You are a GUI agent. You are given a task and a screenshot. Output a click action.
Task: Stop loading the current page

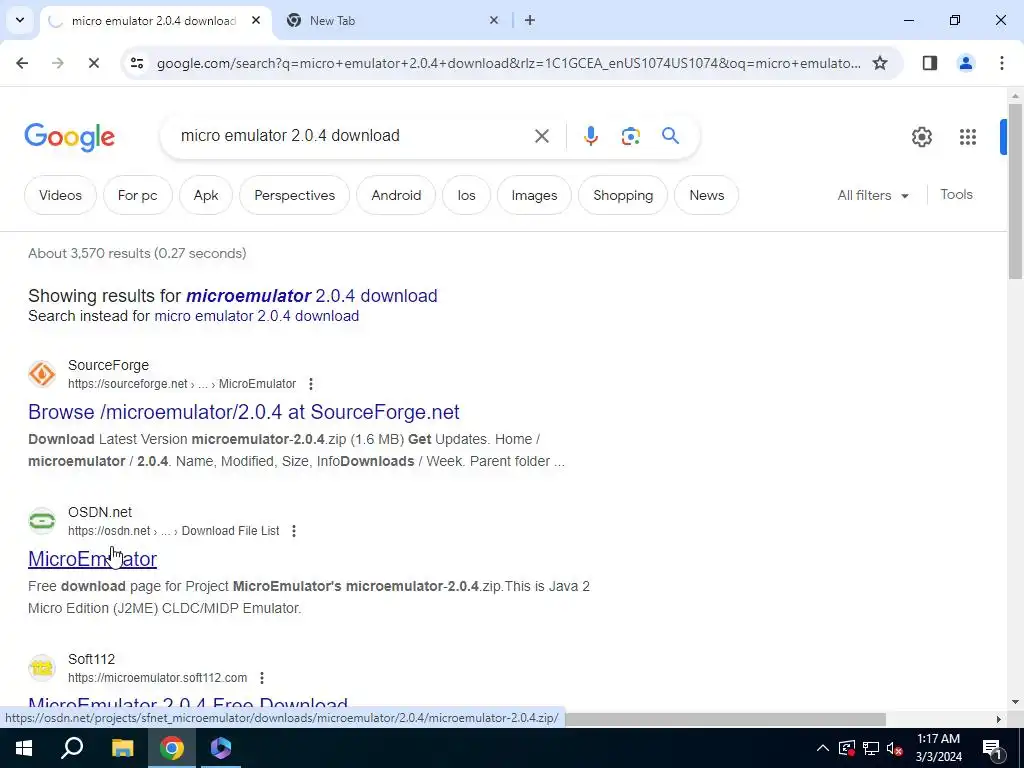[x=93, y=63]
